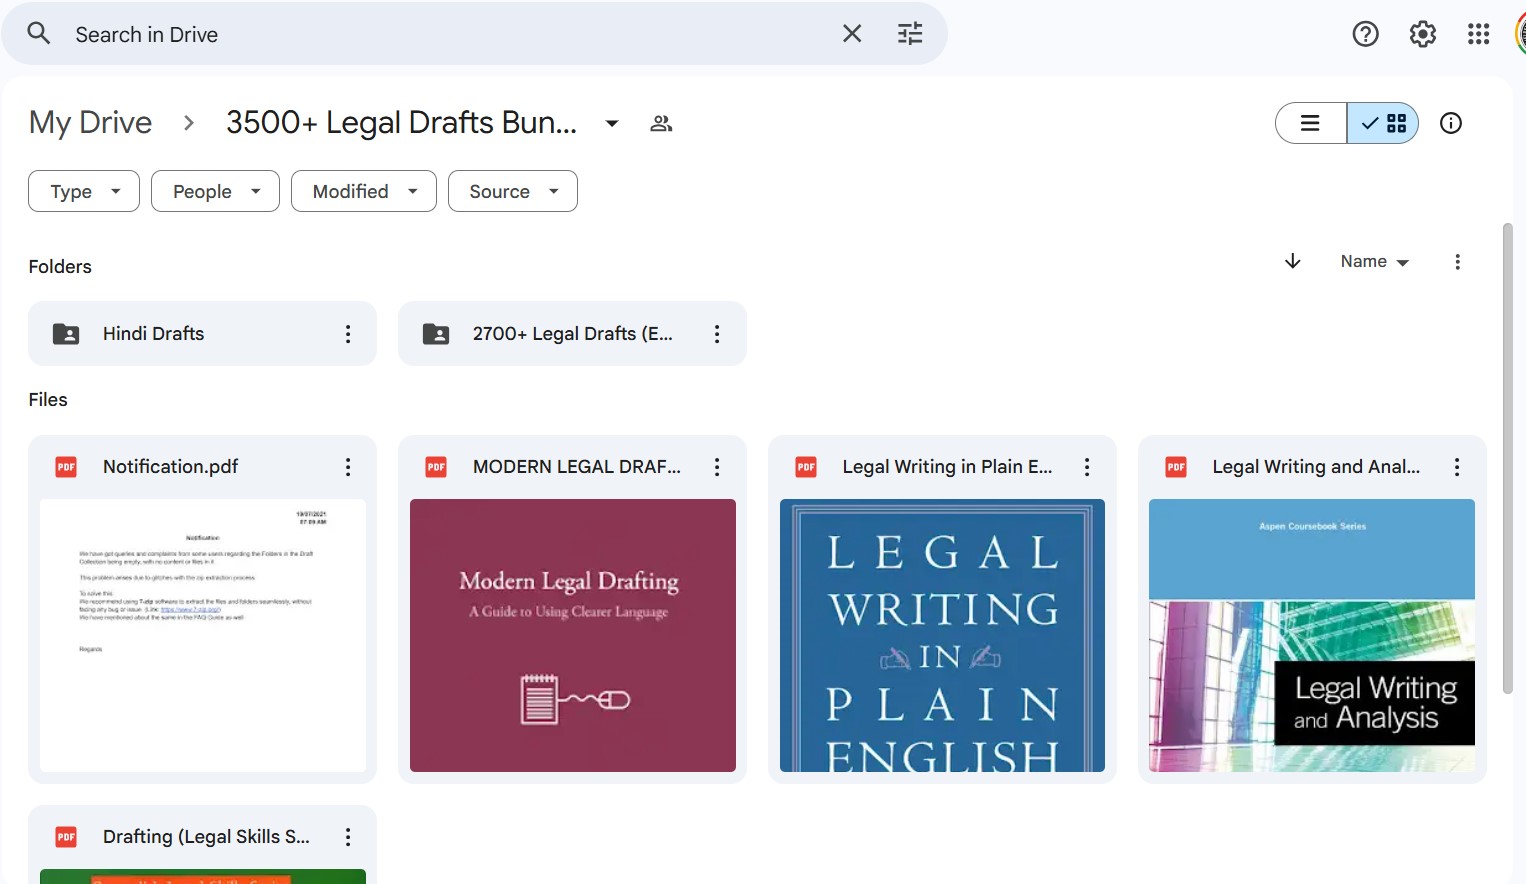Clear the search with the X icon
The height and width of the screenshot is (884, 1526).
click(x=852, y=34)
